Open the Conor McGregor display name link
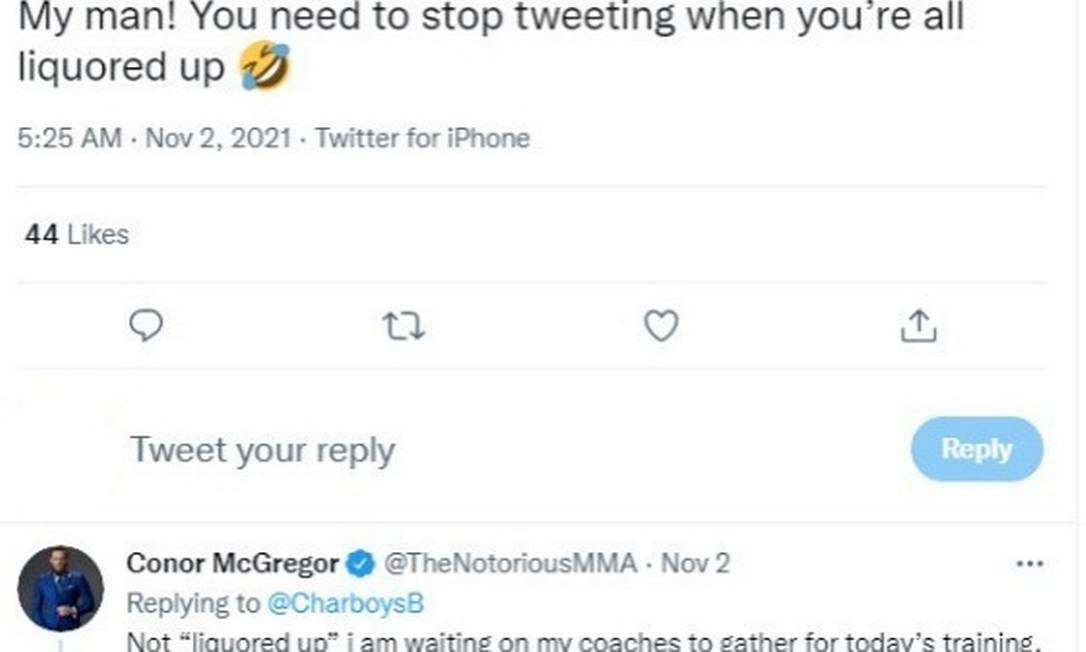 click(232, 564)
